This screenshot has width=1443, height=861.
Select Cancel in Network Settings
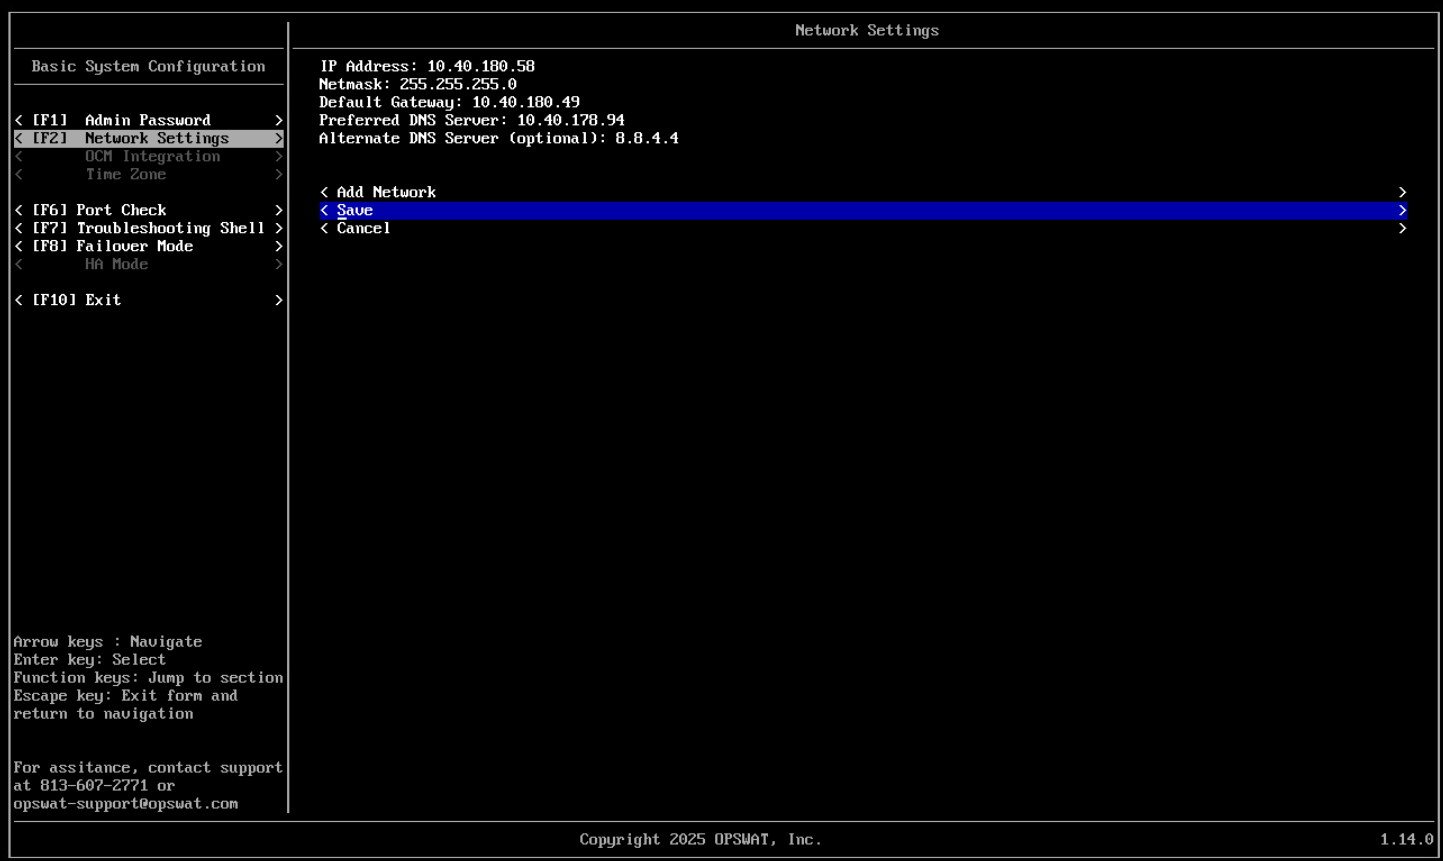coord(363,228)
